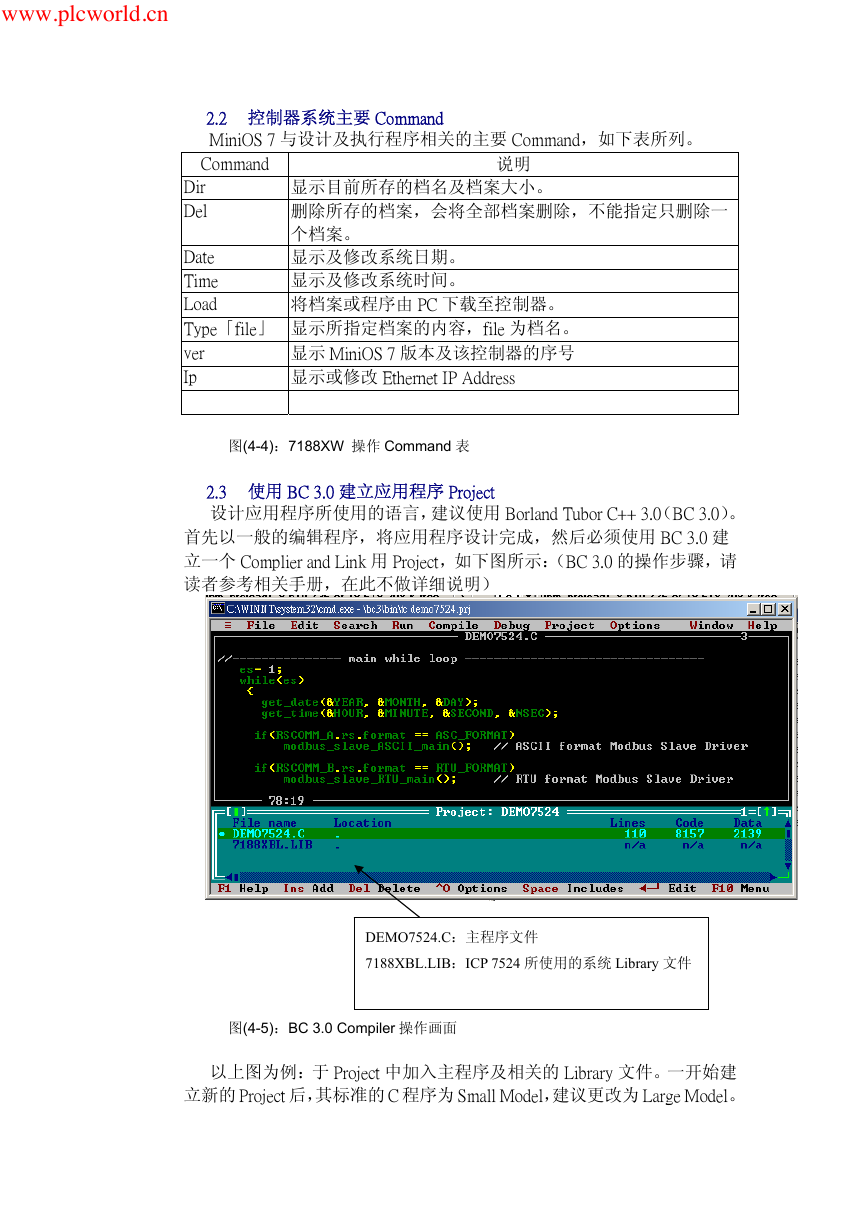Viewport: 868px width, 1228px height.
Task: Select the 7188XBL.LIB project file row
Action: (x=500, y=845)
